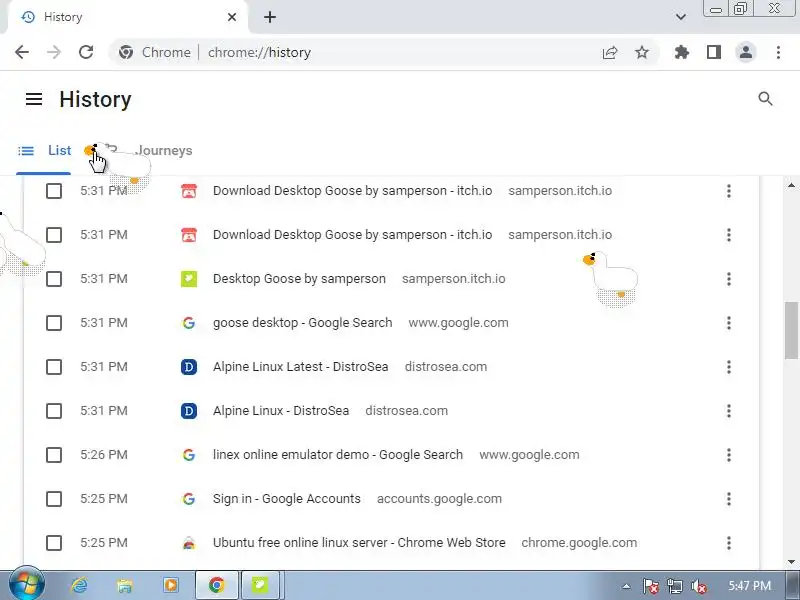
Task: Go back using the browser back arrow
Action: 22,52
